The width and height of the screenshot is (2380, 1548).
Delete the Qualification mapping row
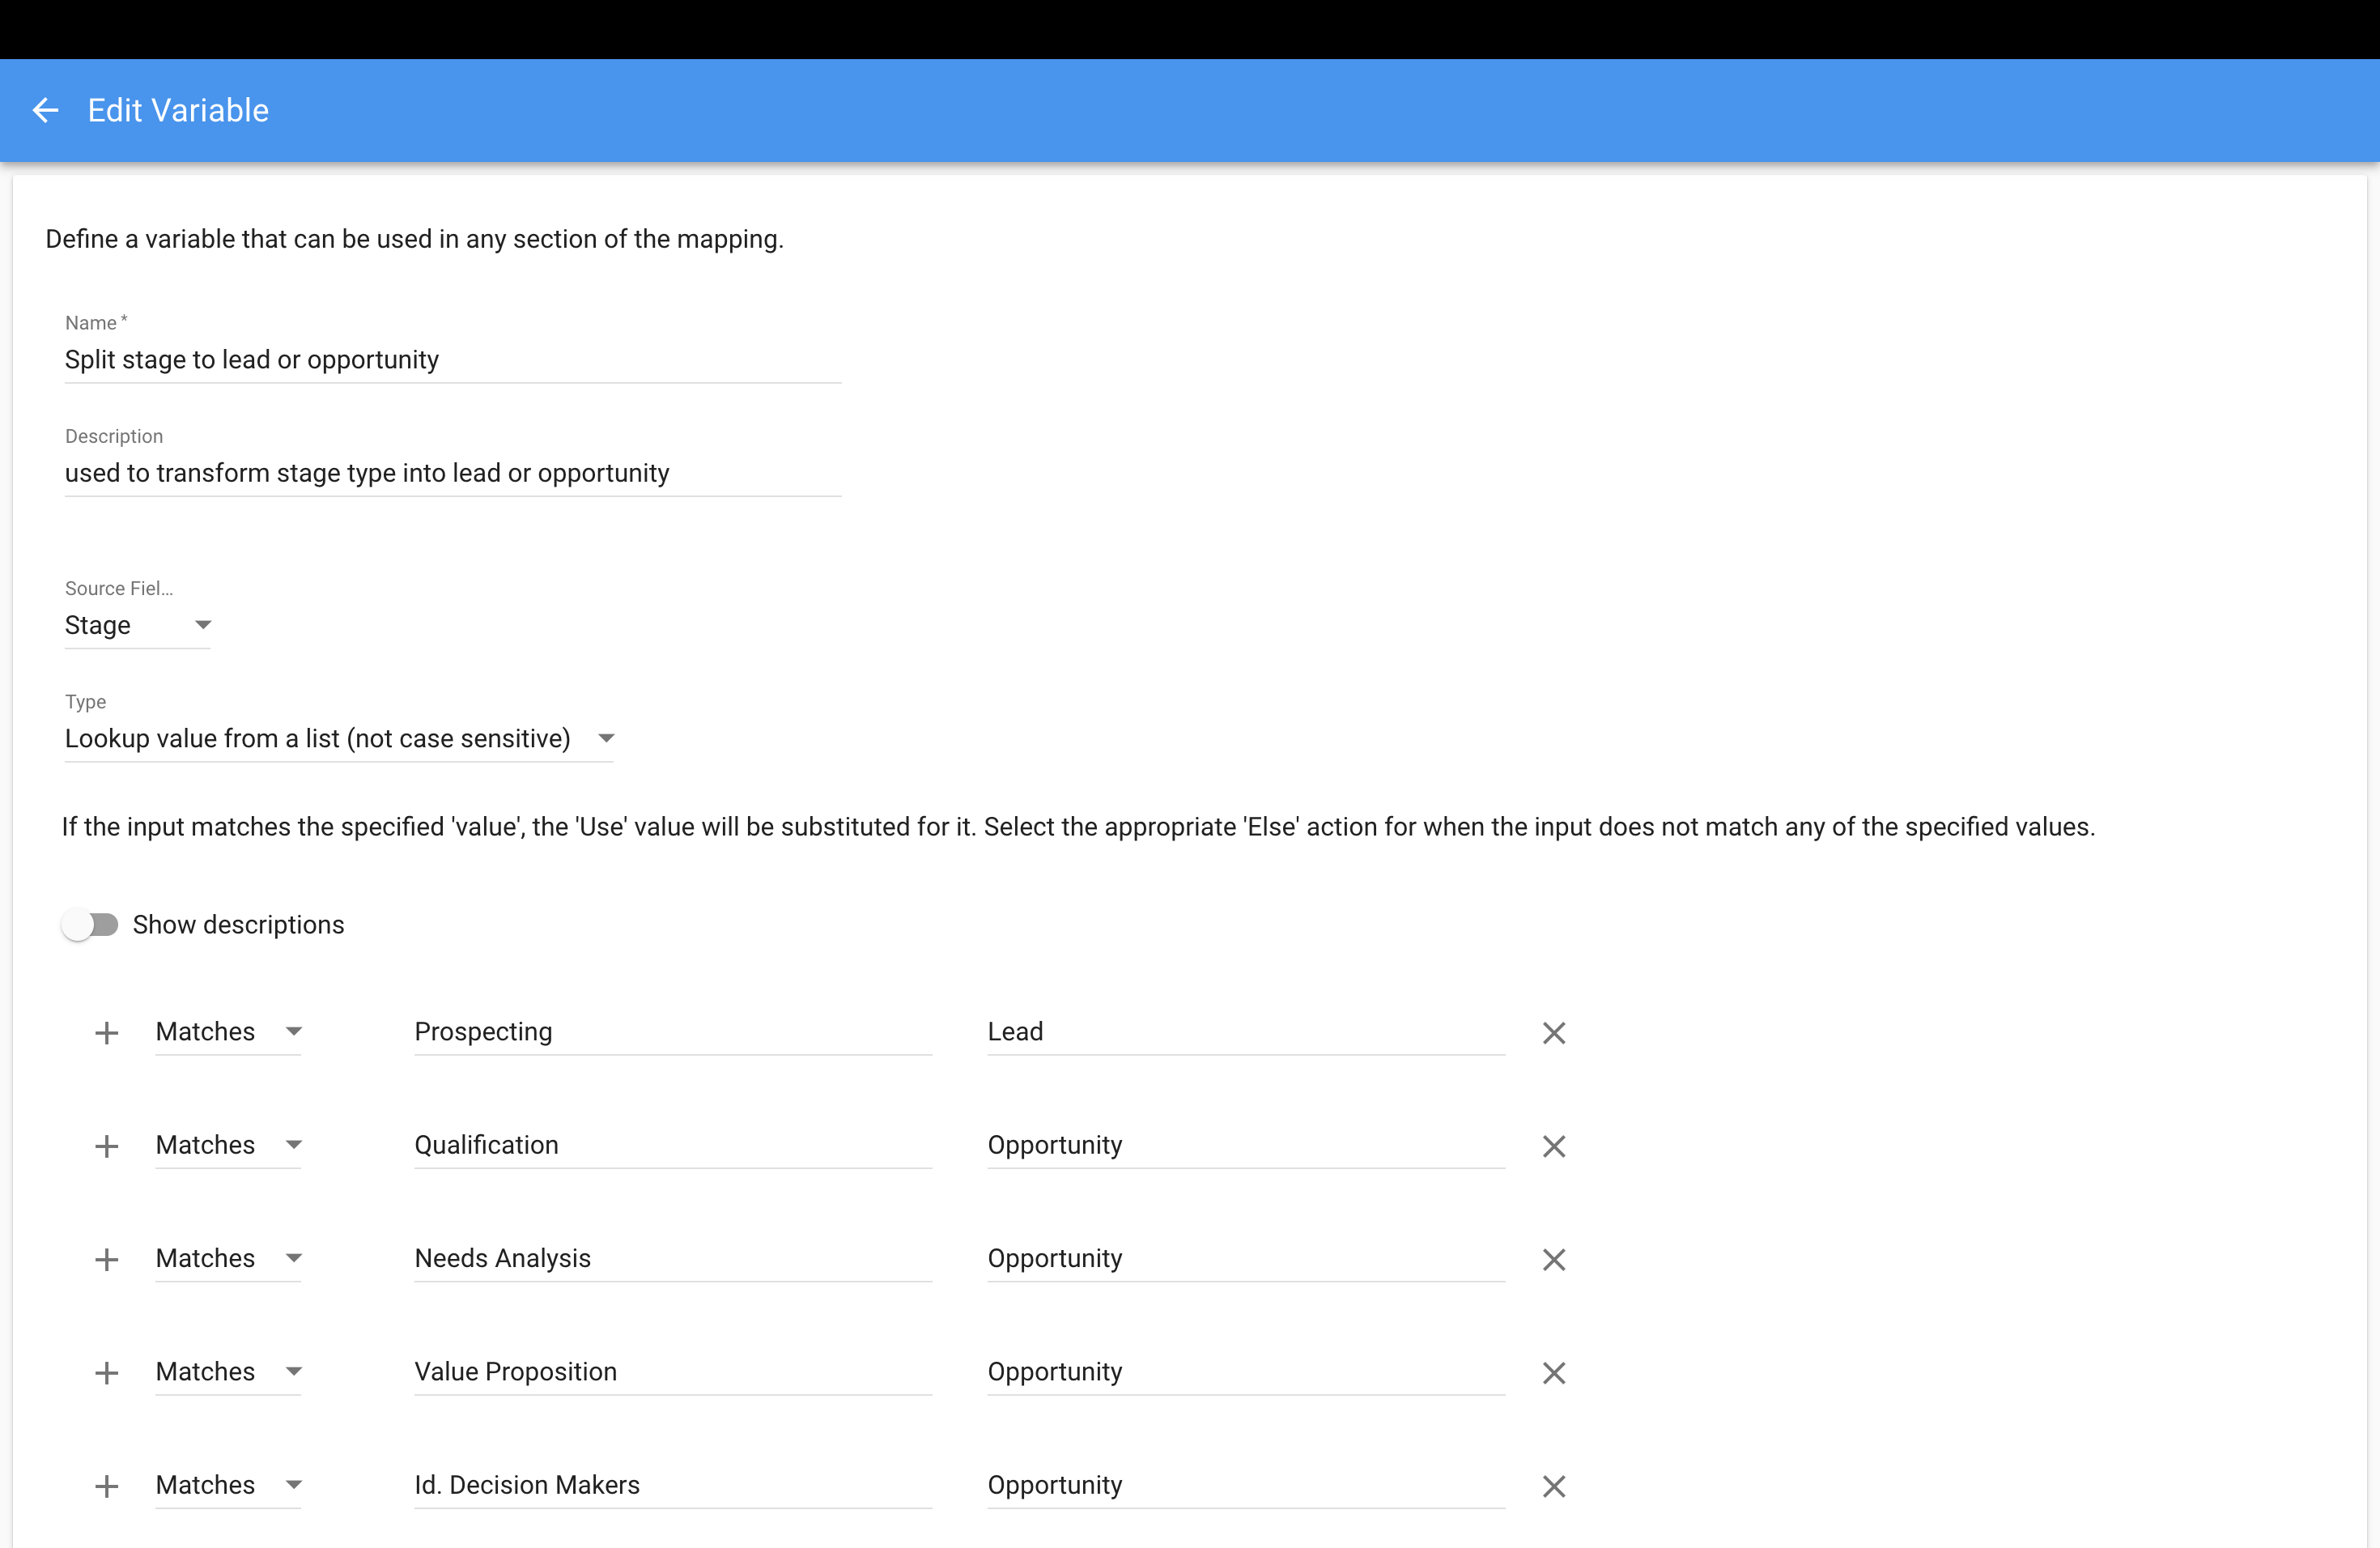tap(1553, 1146)
